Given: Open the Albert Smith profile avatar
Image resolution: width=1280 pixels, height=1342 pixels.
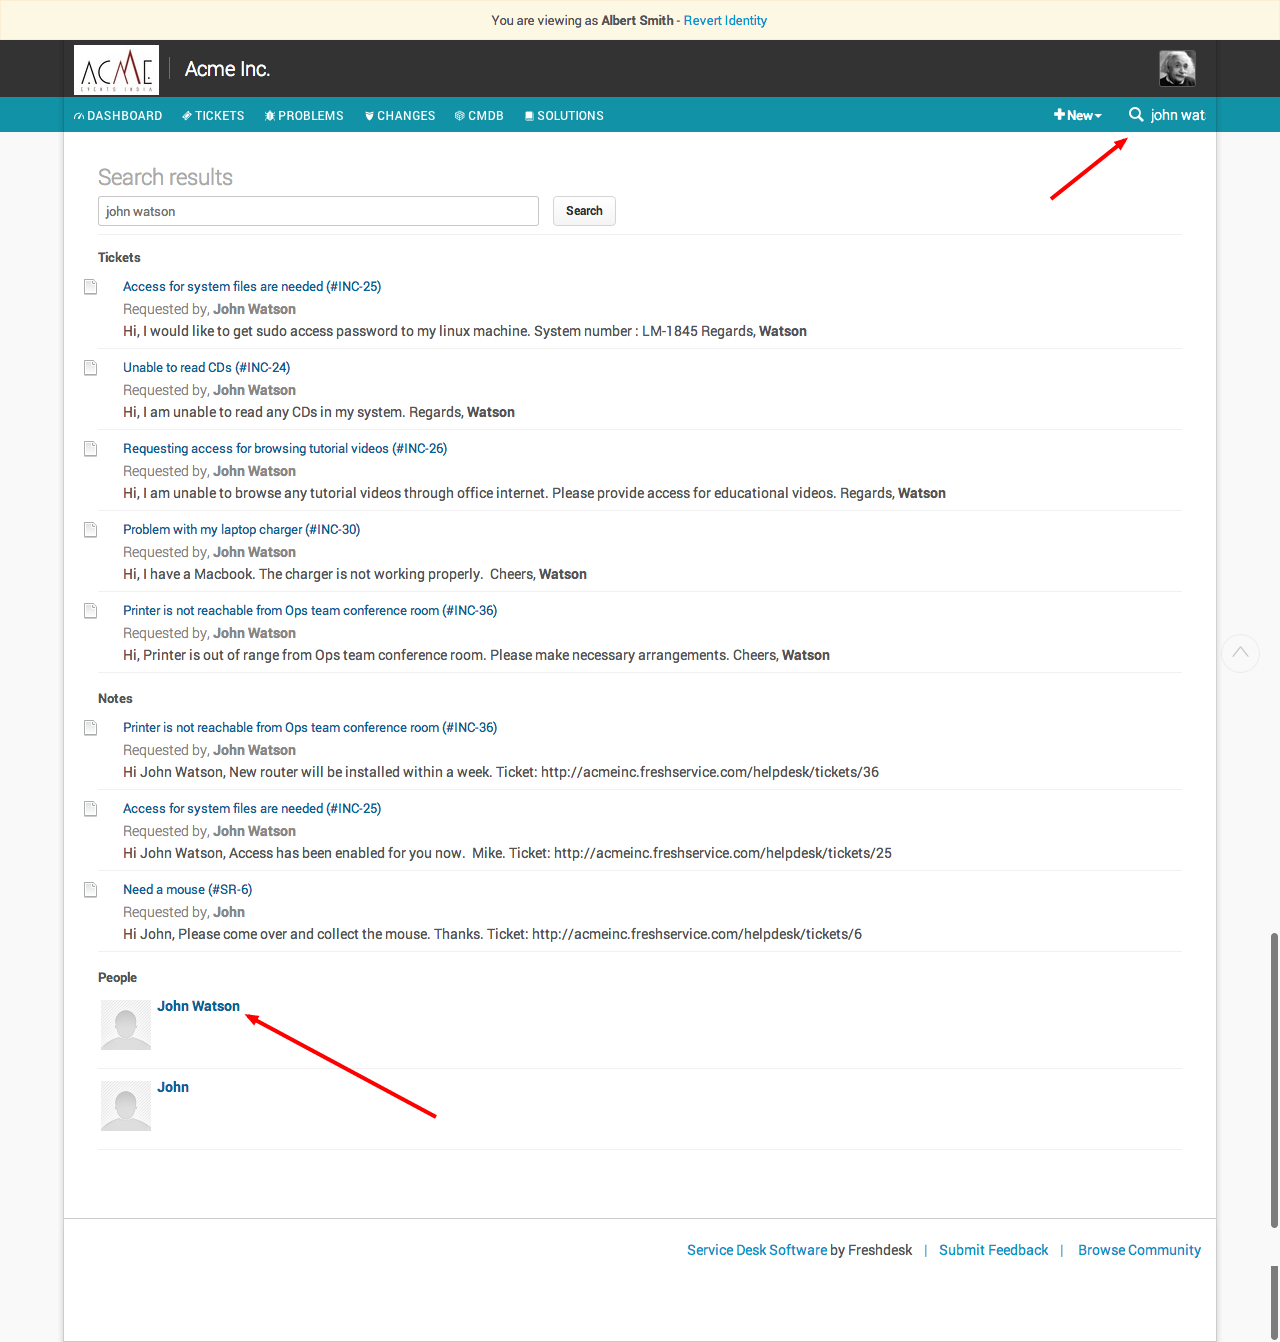Looking at the screenshot, I should pyautogui.click(x=1177, y=69).
